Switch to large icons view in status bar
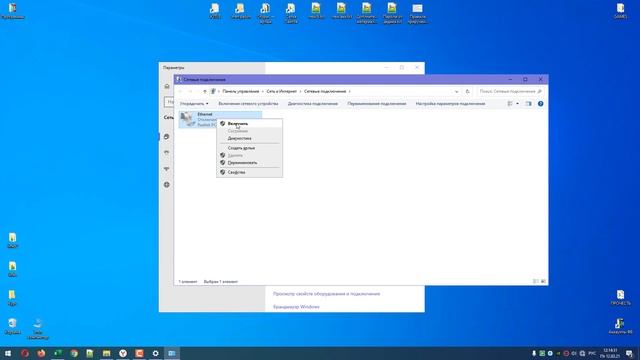640x360 pixels. pyautogui.click(x=543, y=281)
